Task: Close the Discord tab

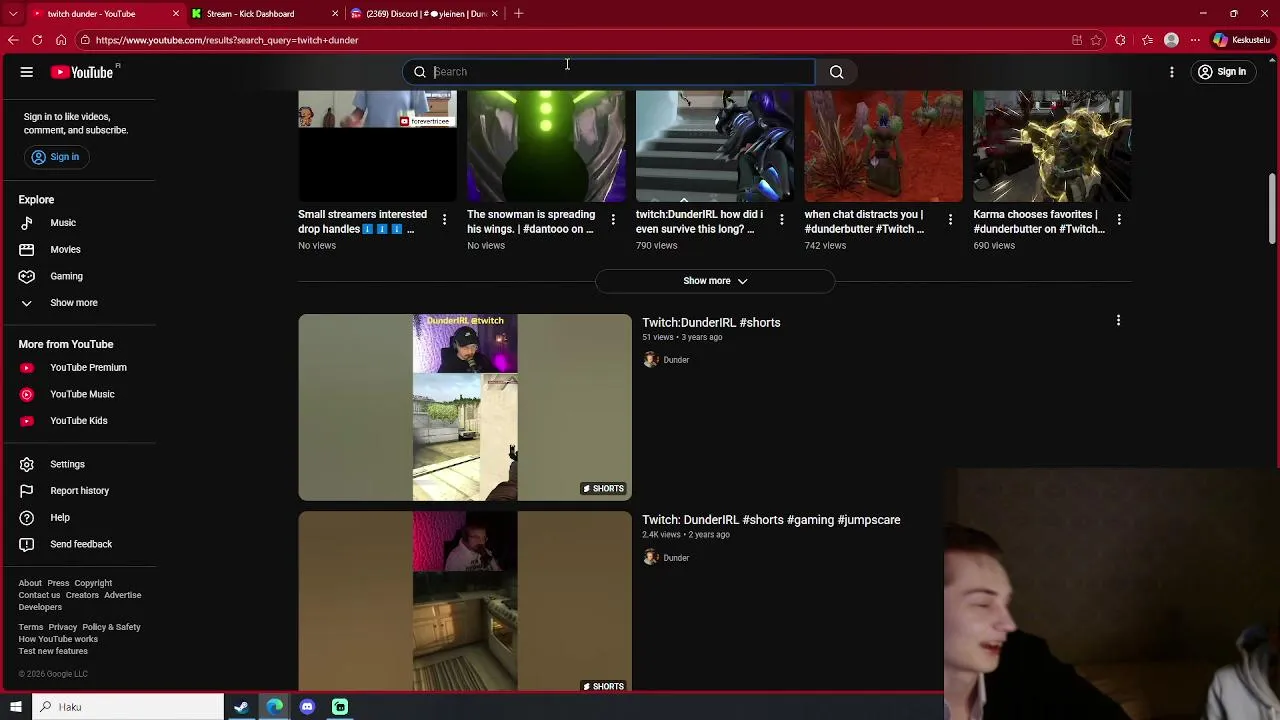Action: click(x=494, y=14)
